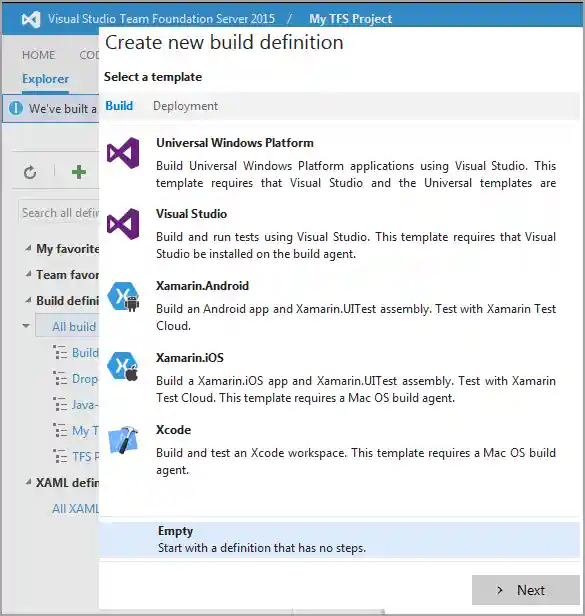Select the Empty template row
Viewport: 585px width, 616px height.
click(339, 539)
